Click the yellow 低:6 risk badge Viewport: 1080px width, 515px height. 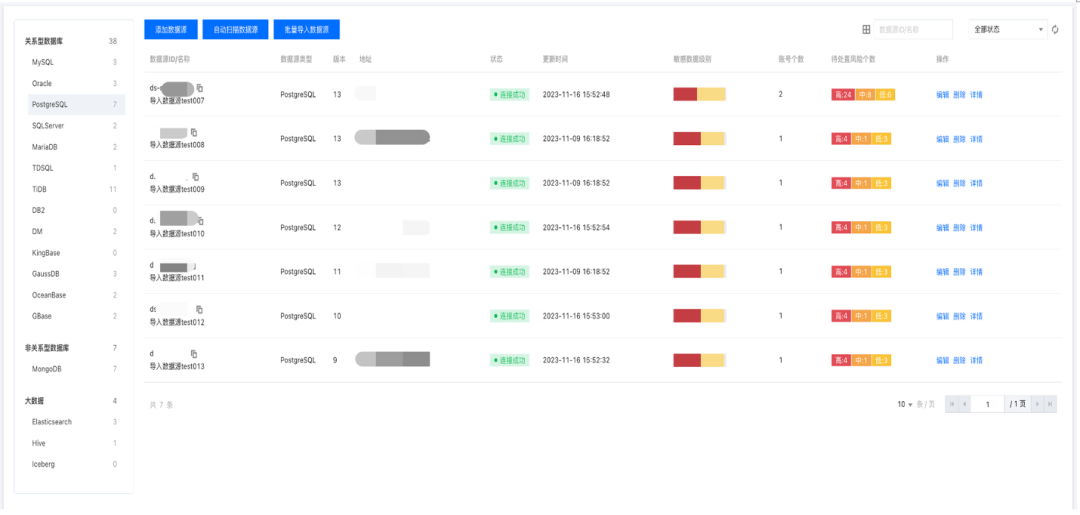[885, 94]
